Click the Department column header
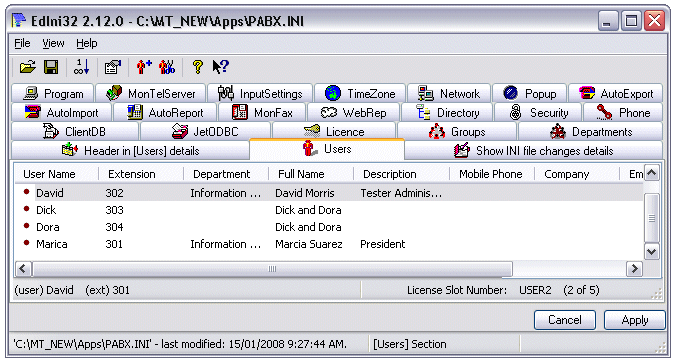Image resolution: width=676 pixels, height=362 pixels. 225,174
